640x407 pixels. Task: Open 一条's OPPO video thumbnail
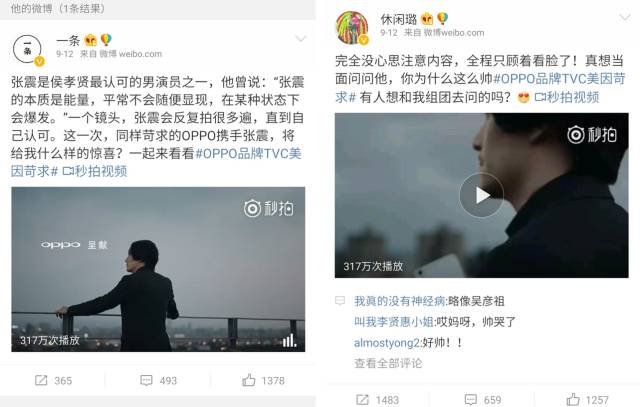point(158,269)
